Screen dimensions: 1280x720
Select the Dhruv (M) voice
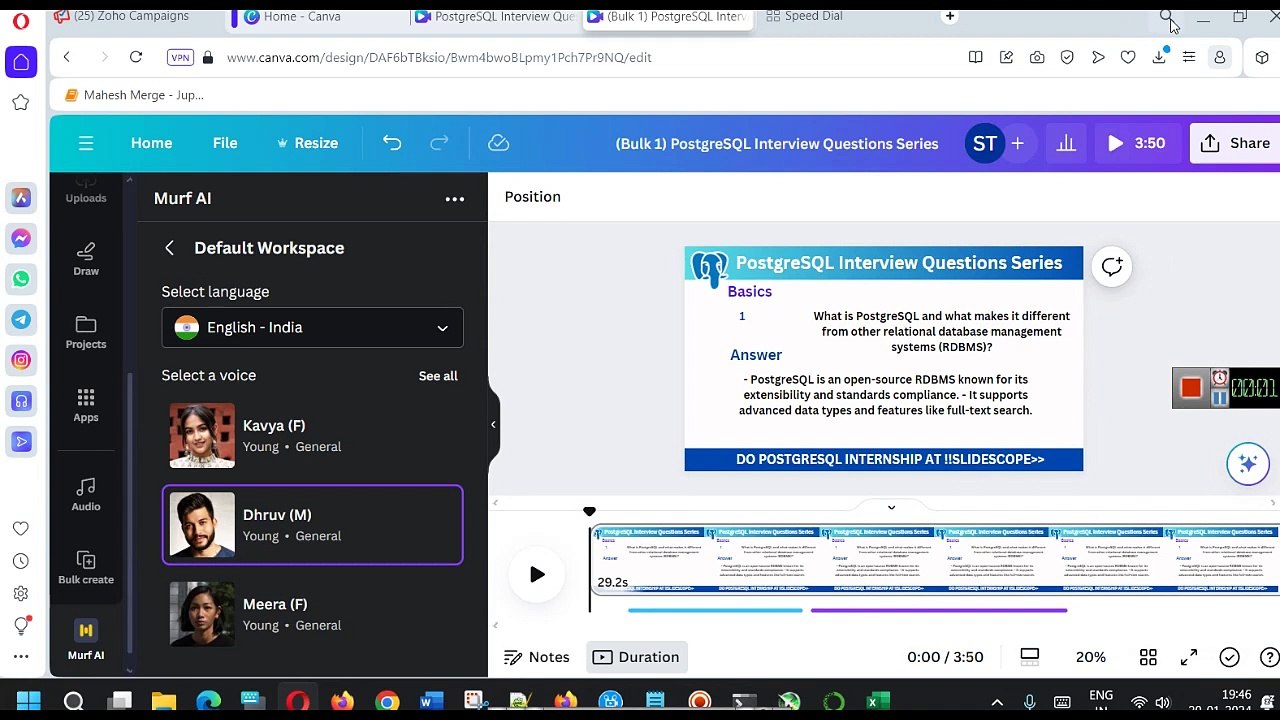312,525
